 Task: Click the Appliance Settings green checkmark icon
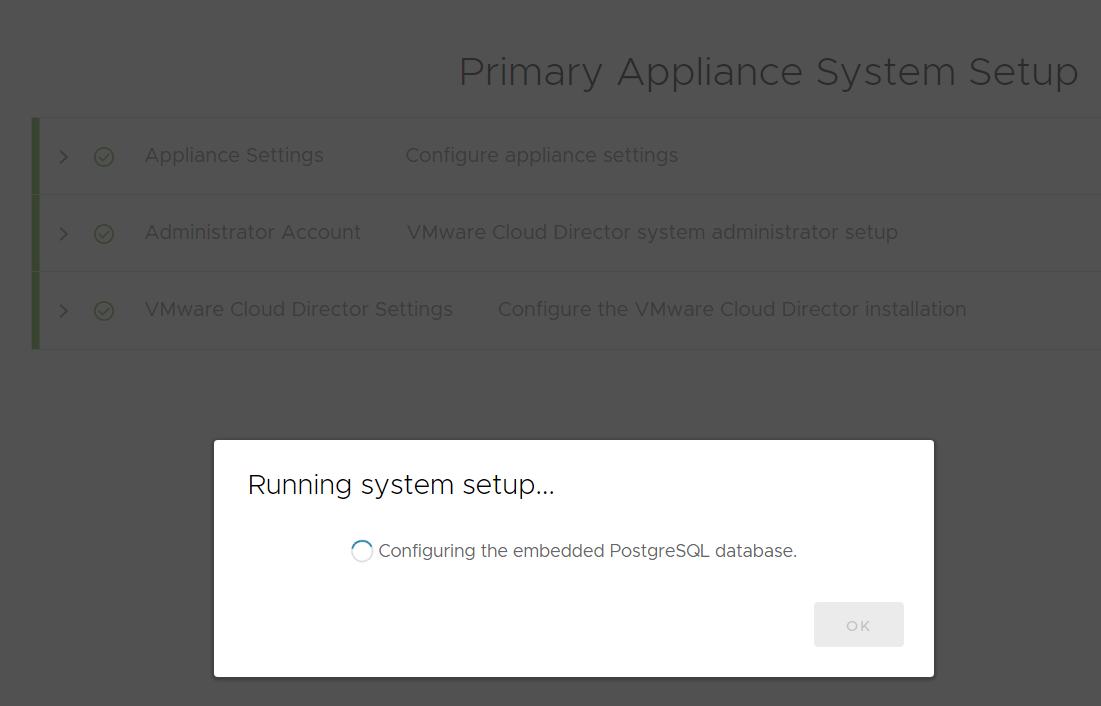coord(104,157)
